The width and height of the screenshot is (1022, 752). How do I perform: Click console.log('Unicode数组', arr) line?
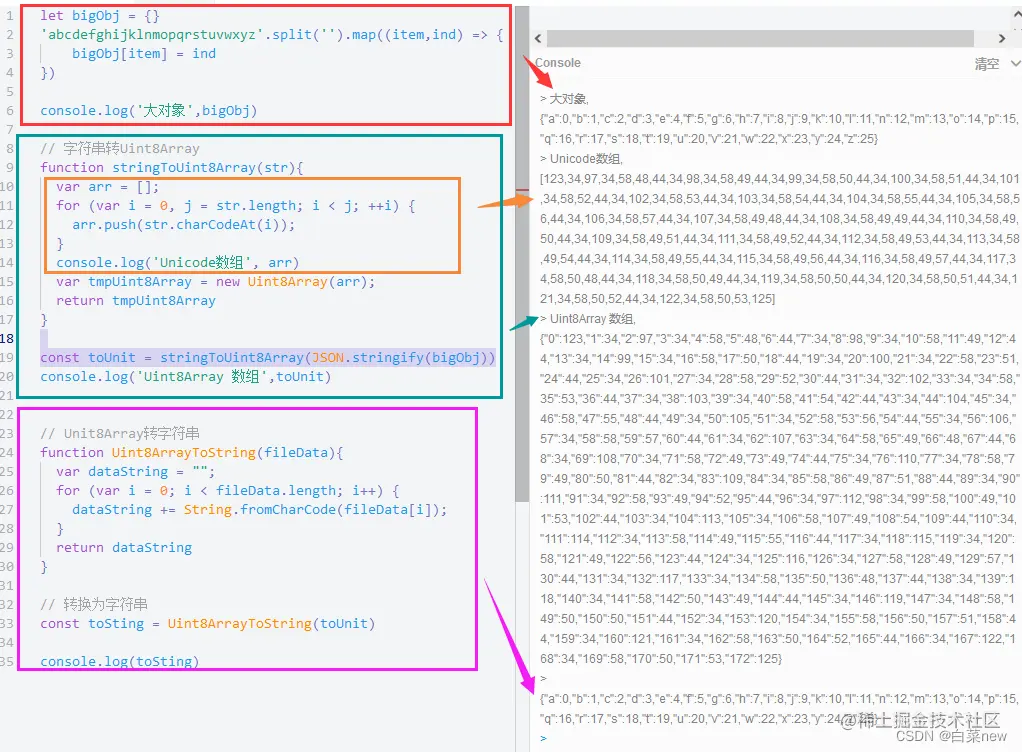click(177, 263)
